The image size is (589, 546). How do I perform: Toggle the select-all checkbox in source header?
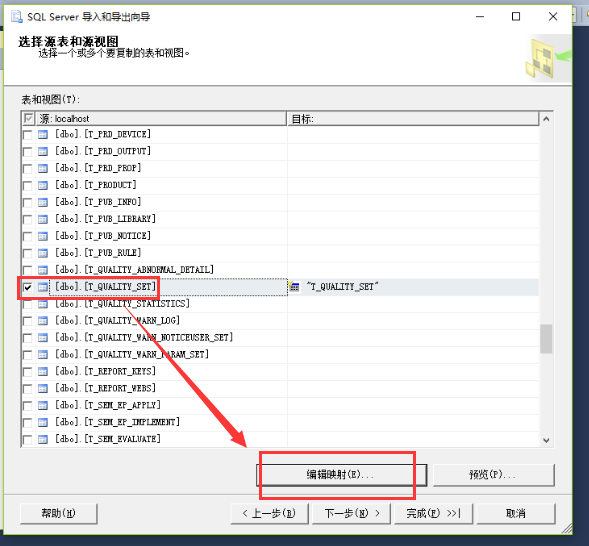[x=28, y=119]
